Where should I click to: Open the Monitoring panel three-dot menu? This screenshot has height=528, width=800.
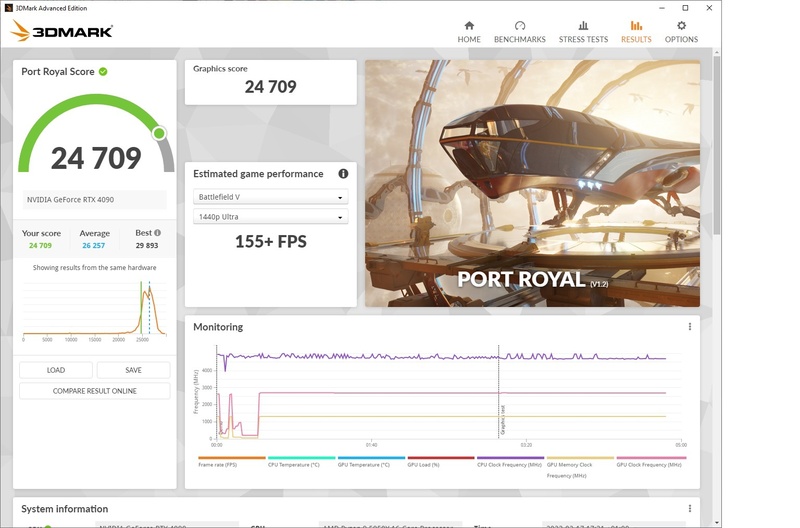(x=690, y=326)
